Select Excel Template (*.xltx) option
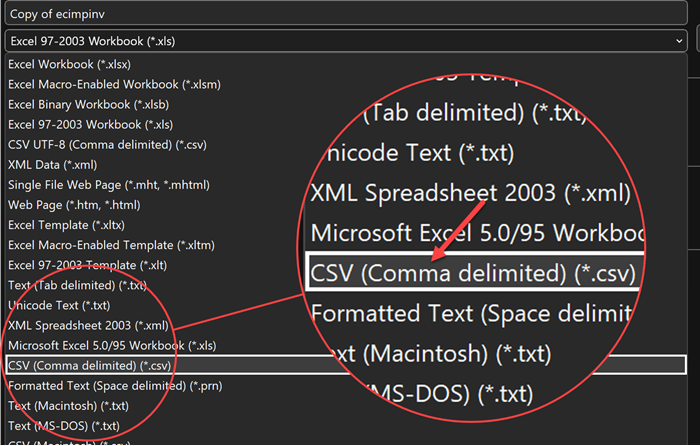Screen dimensions: 700x446 (x=62, y=224)
